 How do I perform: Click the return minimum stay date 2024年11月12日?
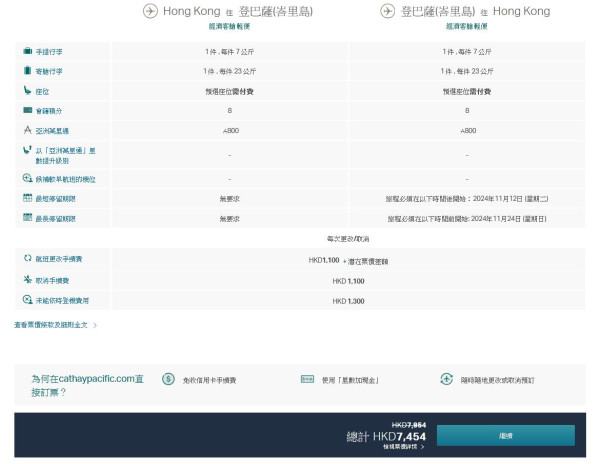[x=510, y=199]
